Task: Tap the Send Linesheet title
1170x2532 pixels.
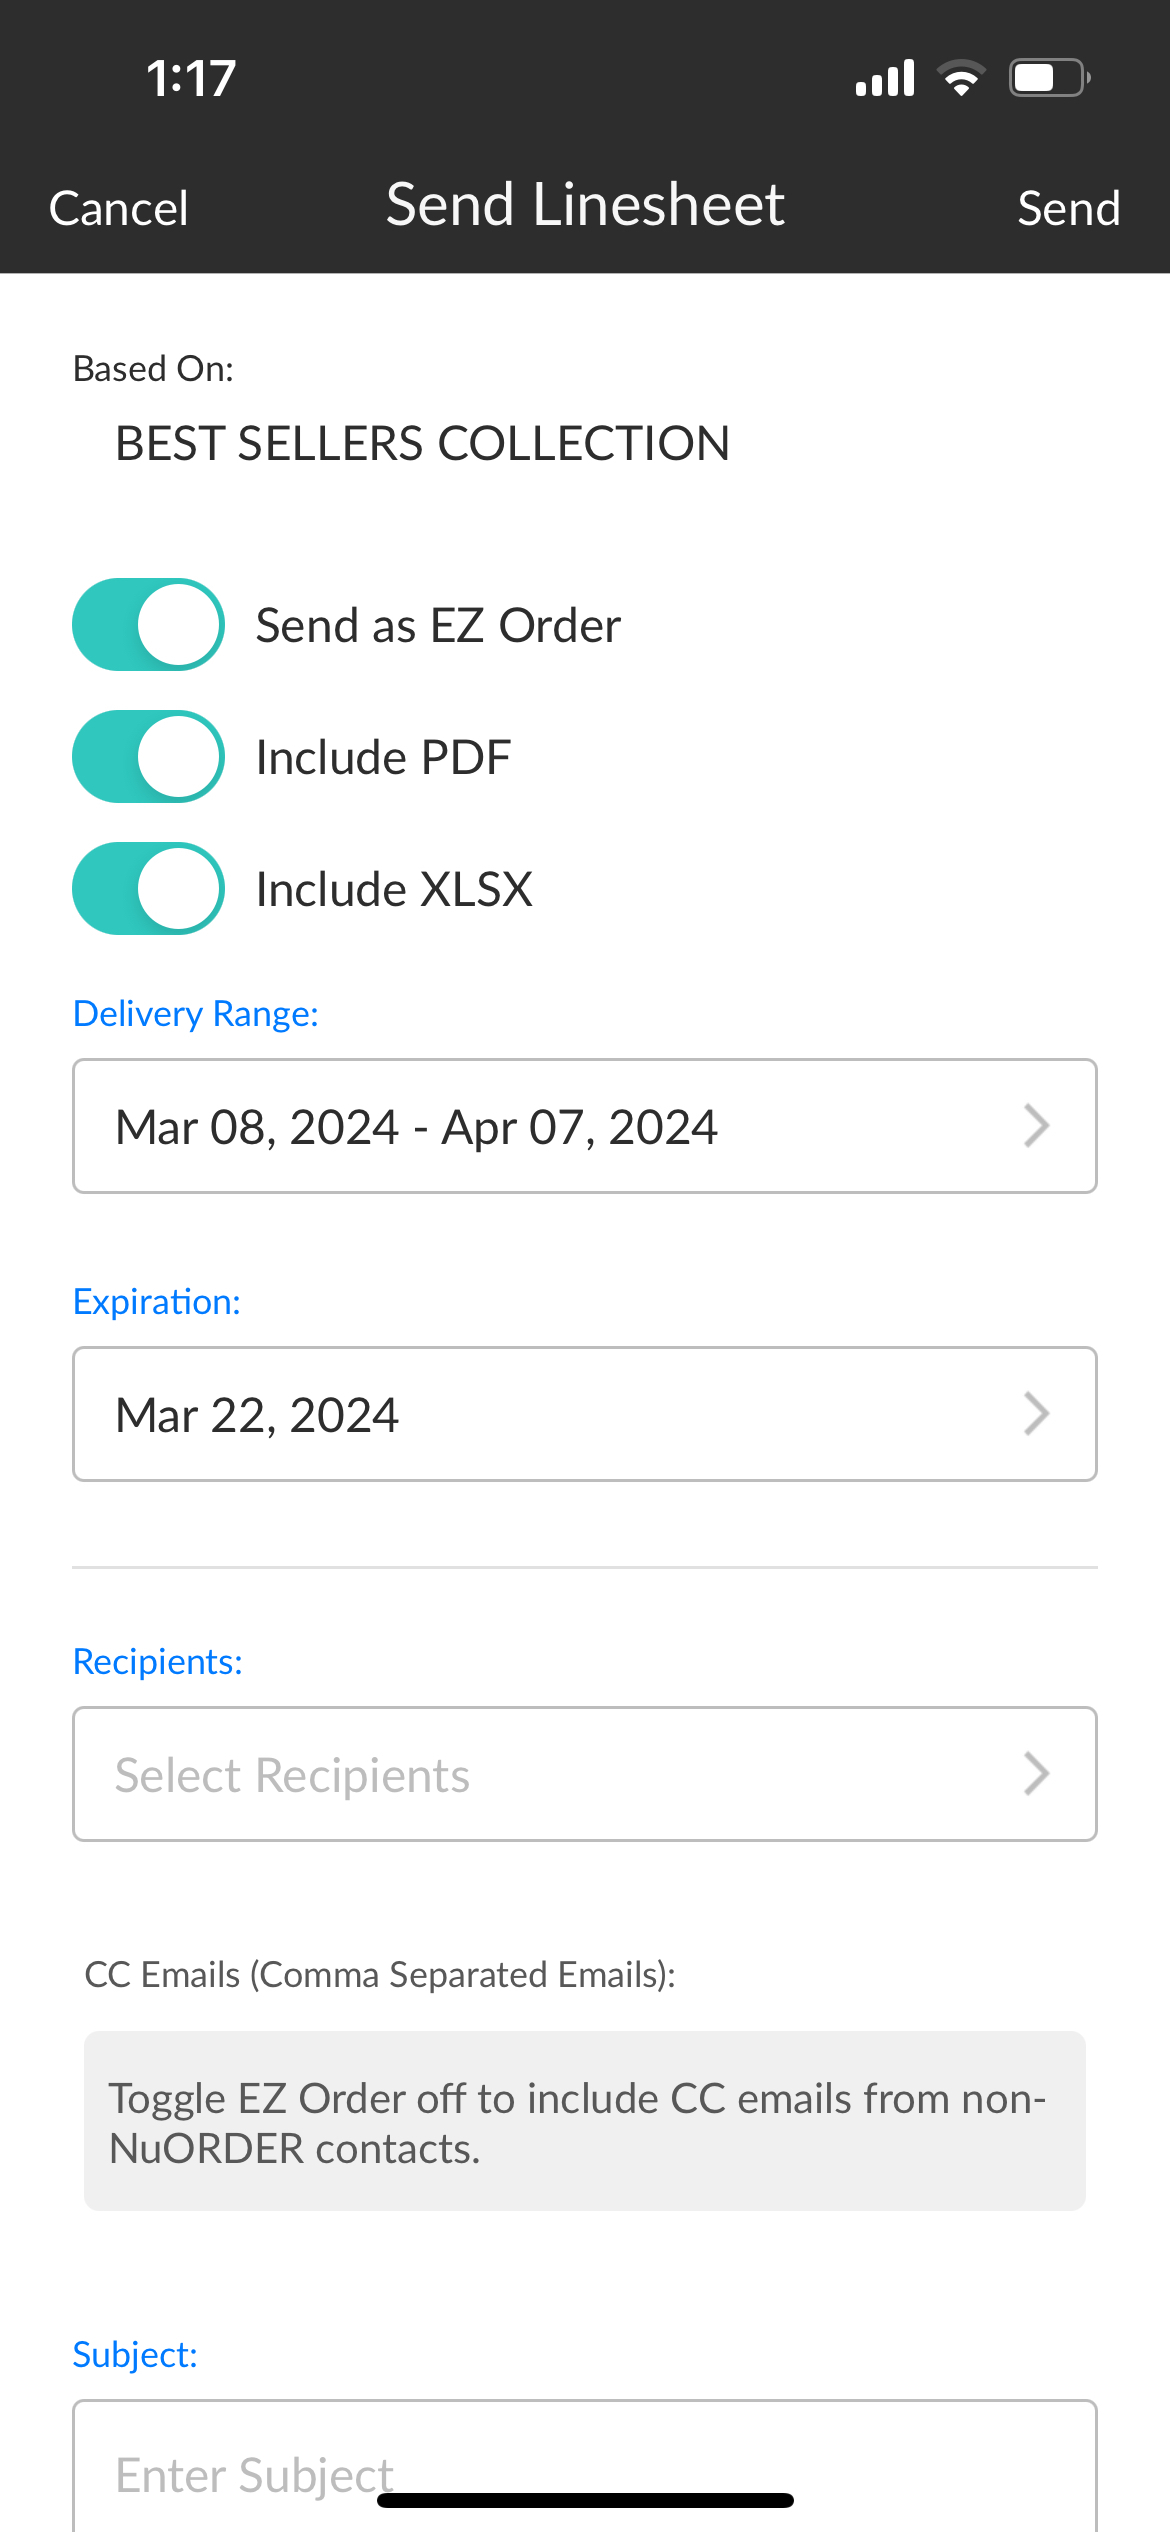Action: 585,205
